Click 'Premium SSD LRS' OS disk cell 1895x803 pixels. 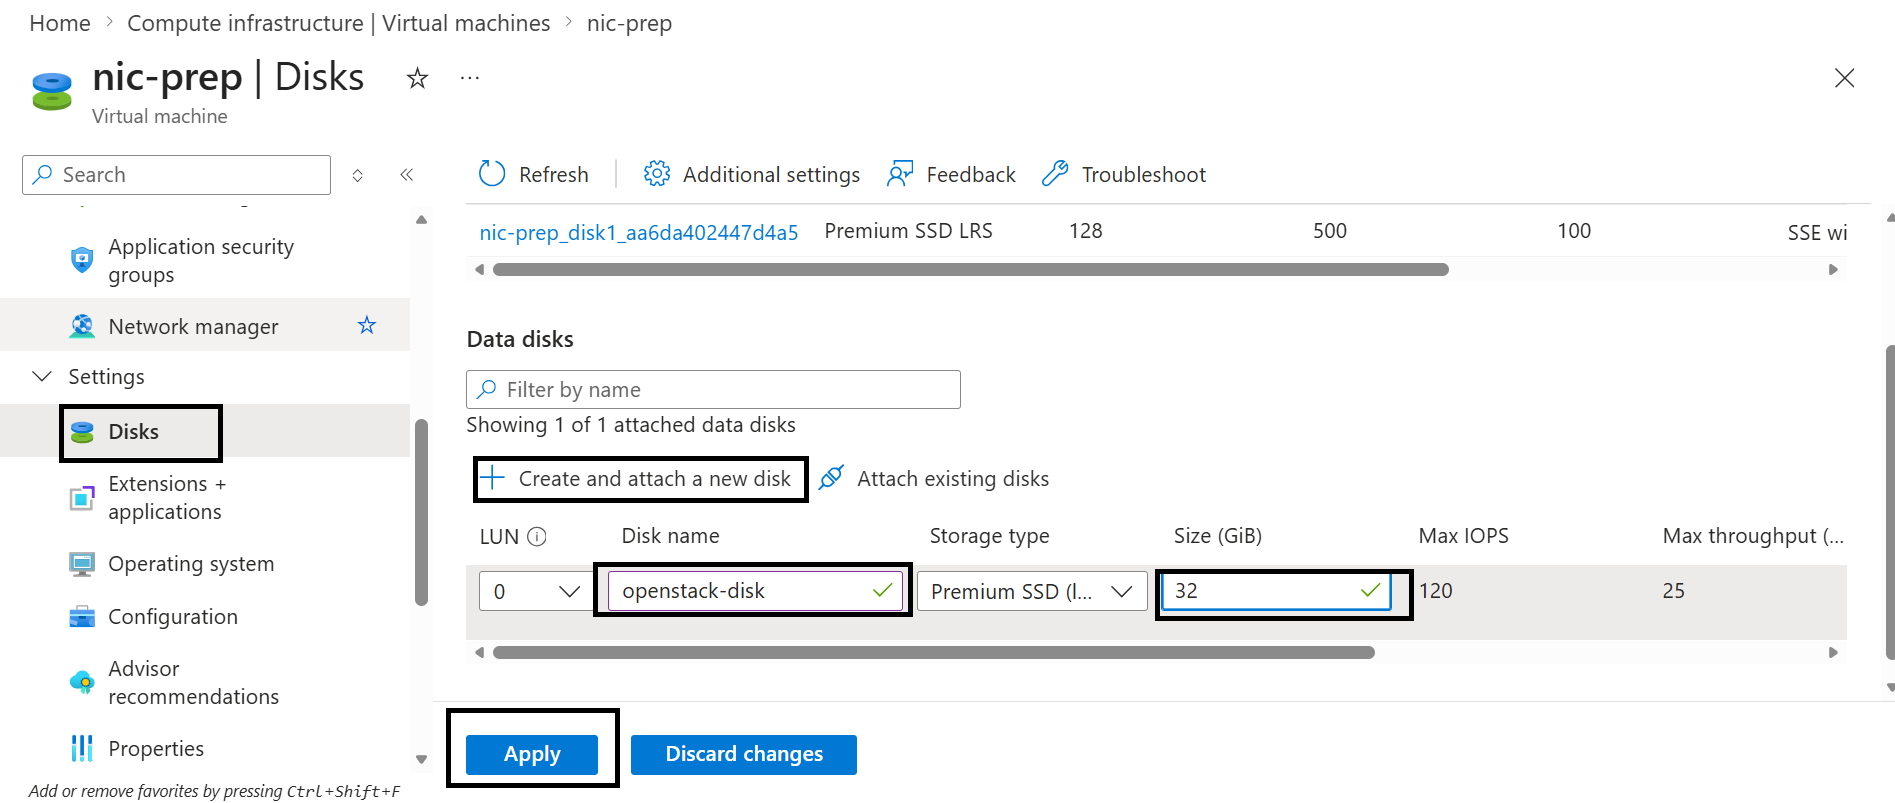click(908, 231)
